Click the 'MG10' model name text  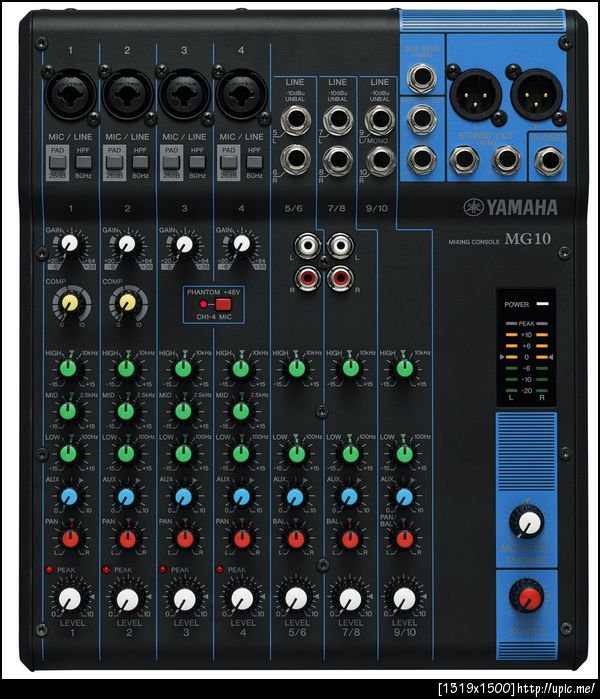tap(528, 239)
